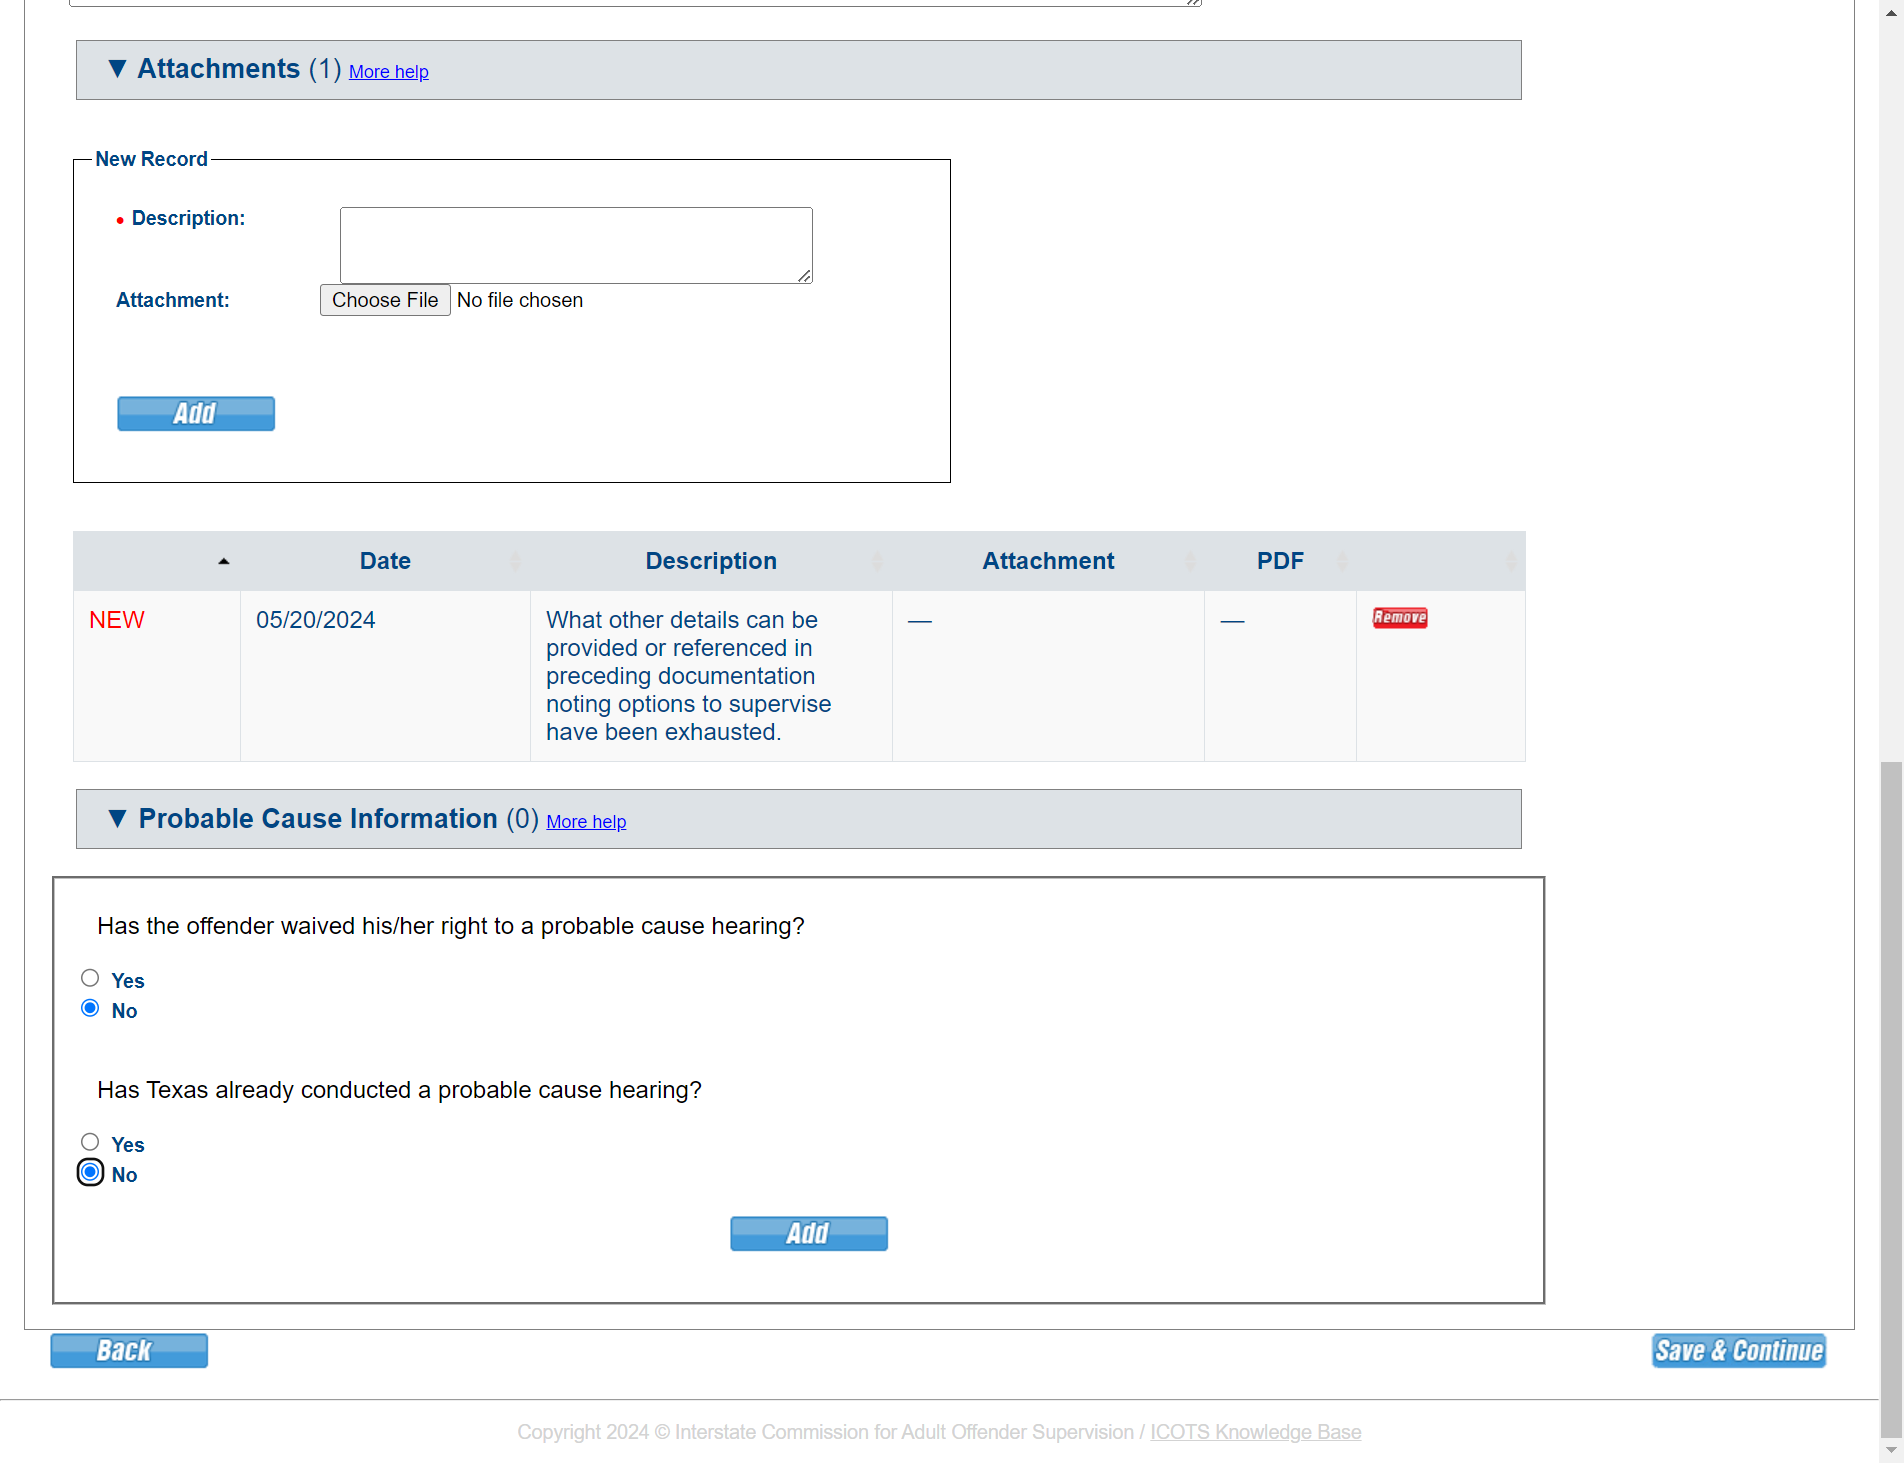Sort table by PDF column header
Viewport: 1904px width, 1463px height.
1280,561
